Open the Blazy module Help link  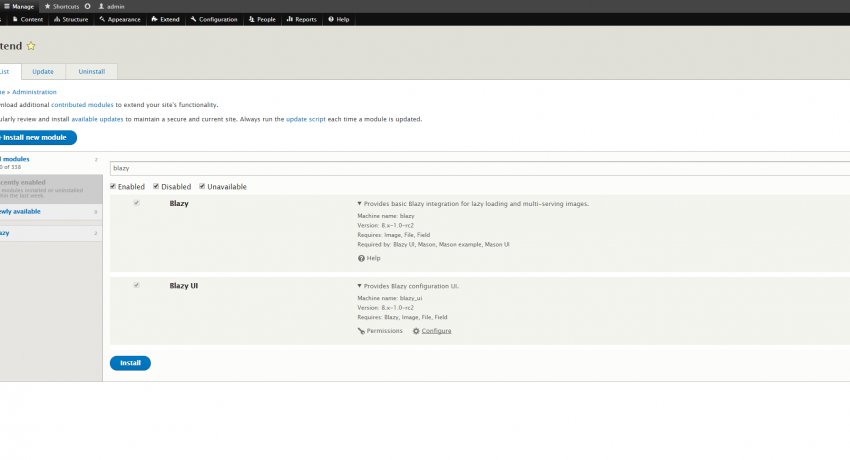click(x=369, y=258)
